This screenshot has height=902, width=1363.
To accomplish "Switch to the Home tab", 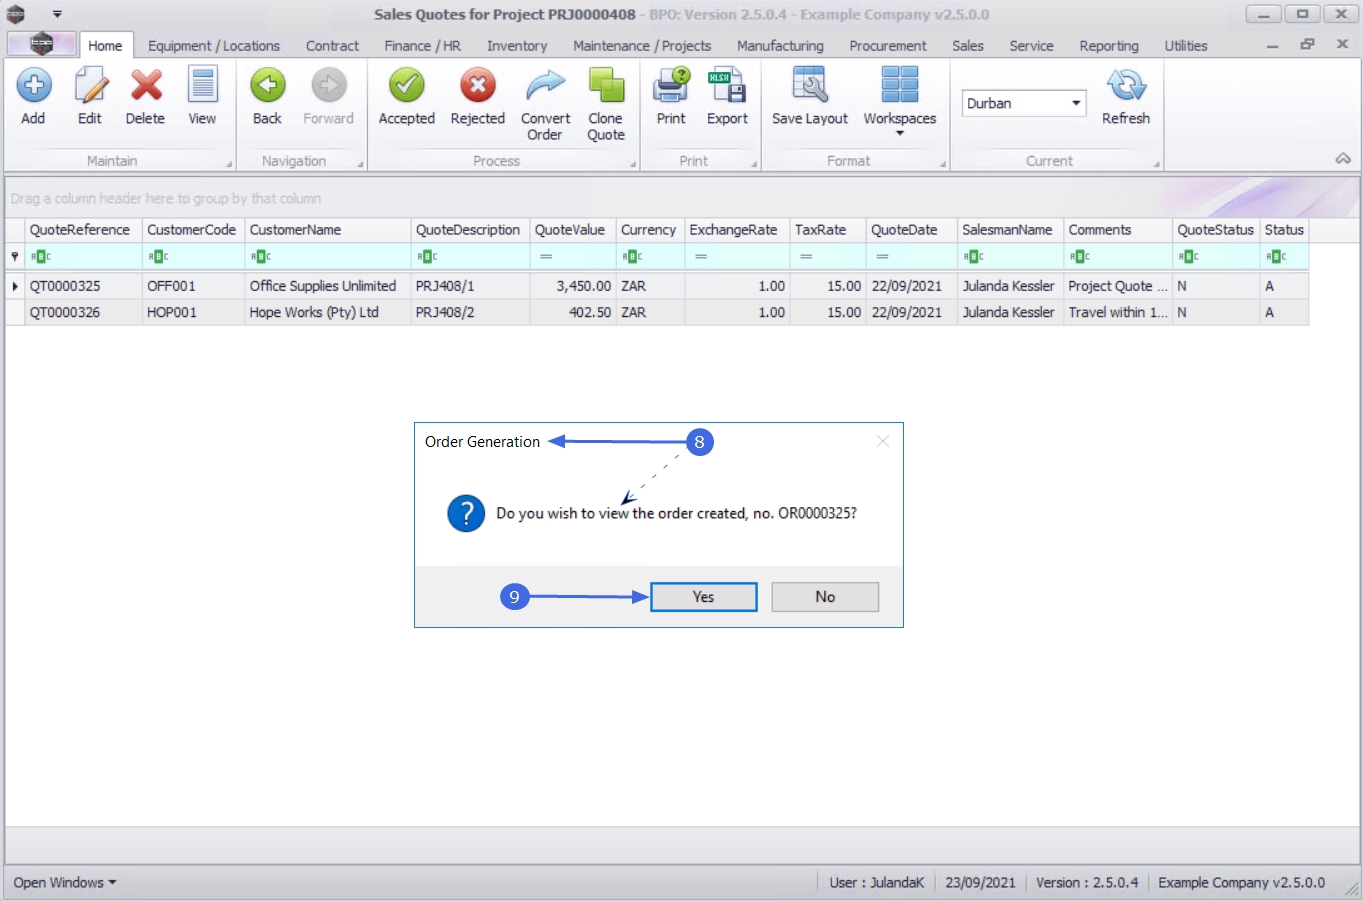I will 105,46.
